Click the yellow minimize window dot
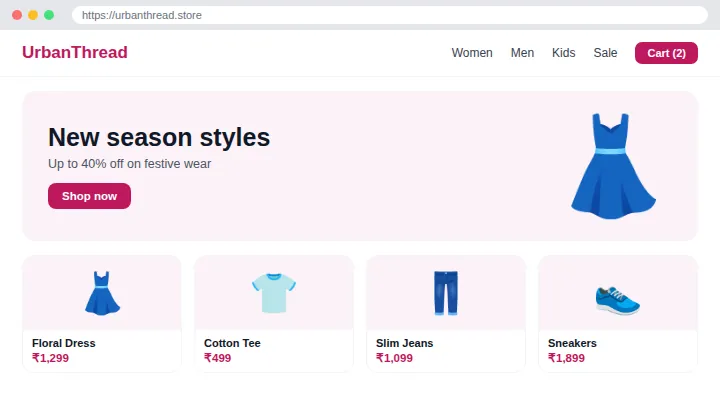Viewport: 720px width, 410px height. pyautogui.click(x=33, y=15)
